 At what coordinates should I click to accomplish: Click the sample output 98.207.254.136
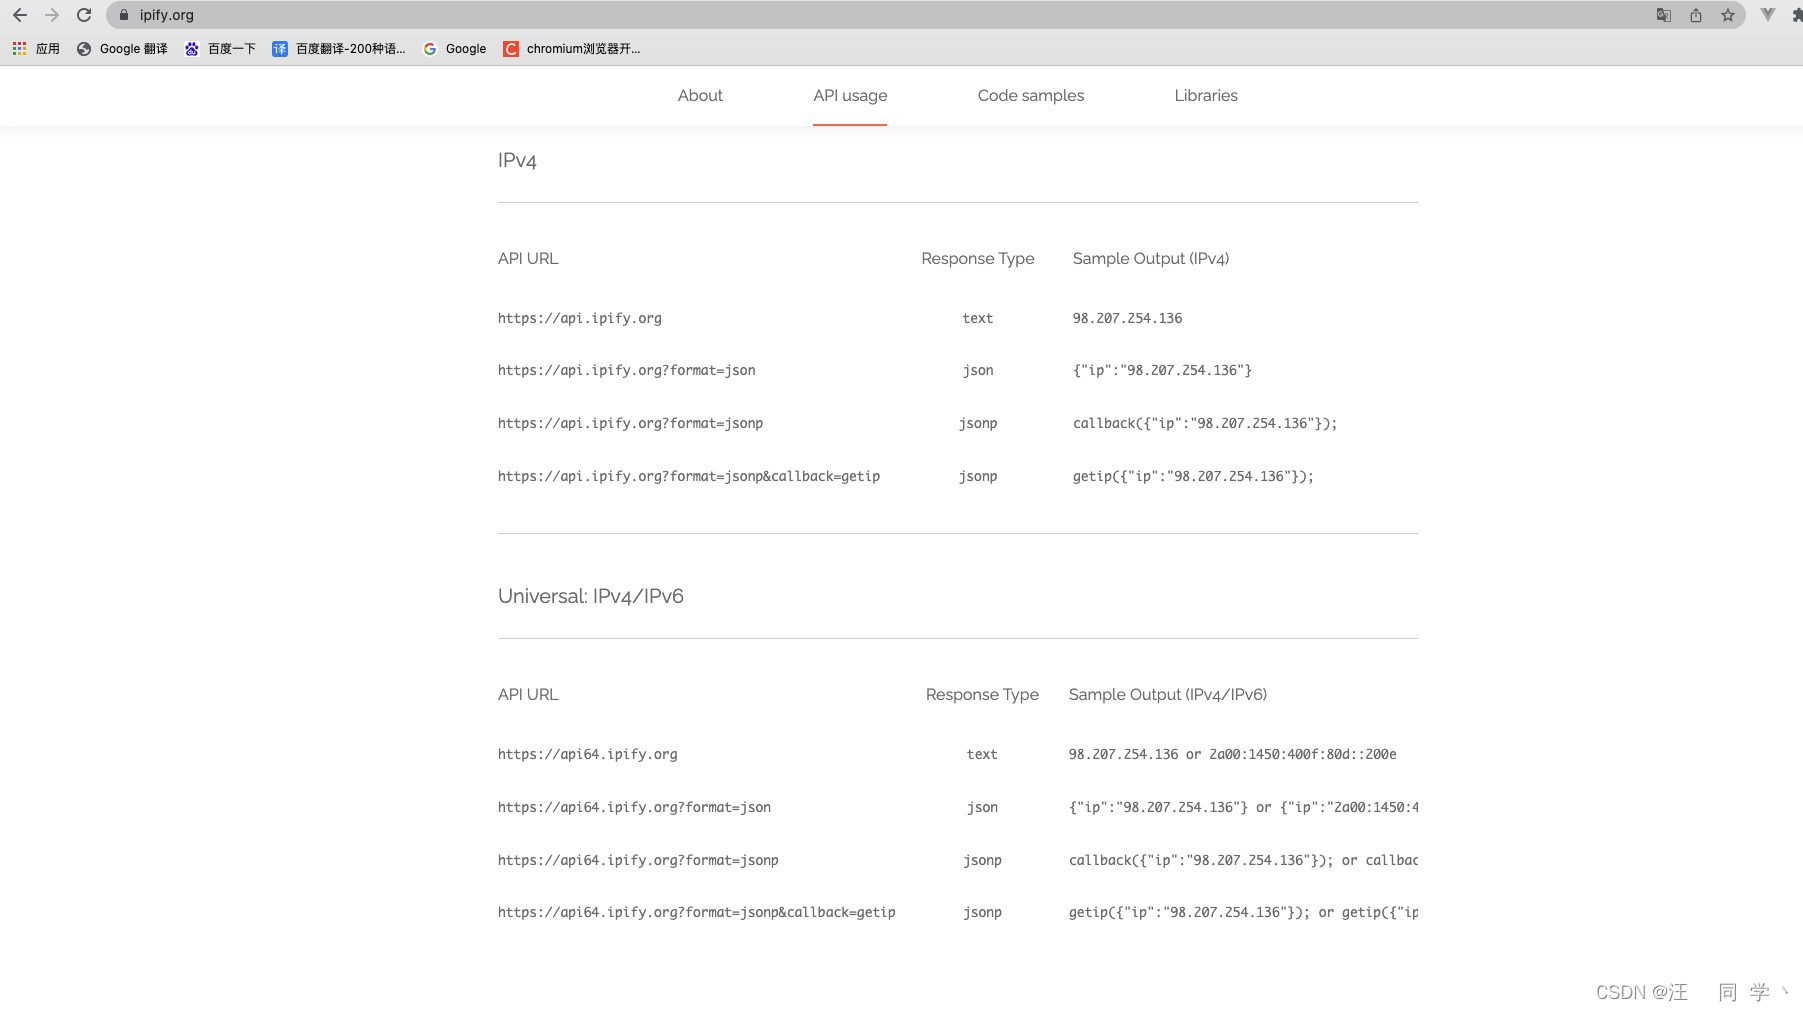pos(1127,318)
